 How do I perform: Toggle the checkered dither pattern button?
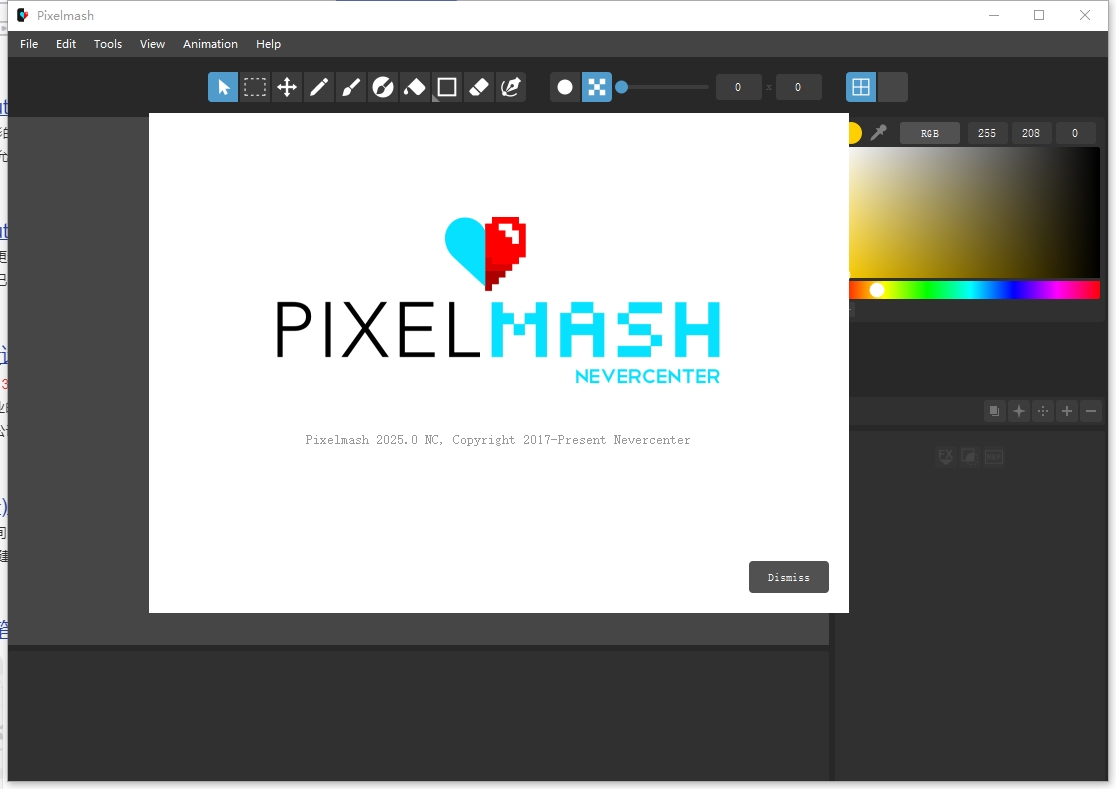pos(597,88)
